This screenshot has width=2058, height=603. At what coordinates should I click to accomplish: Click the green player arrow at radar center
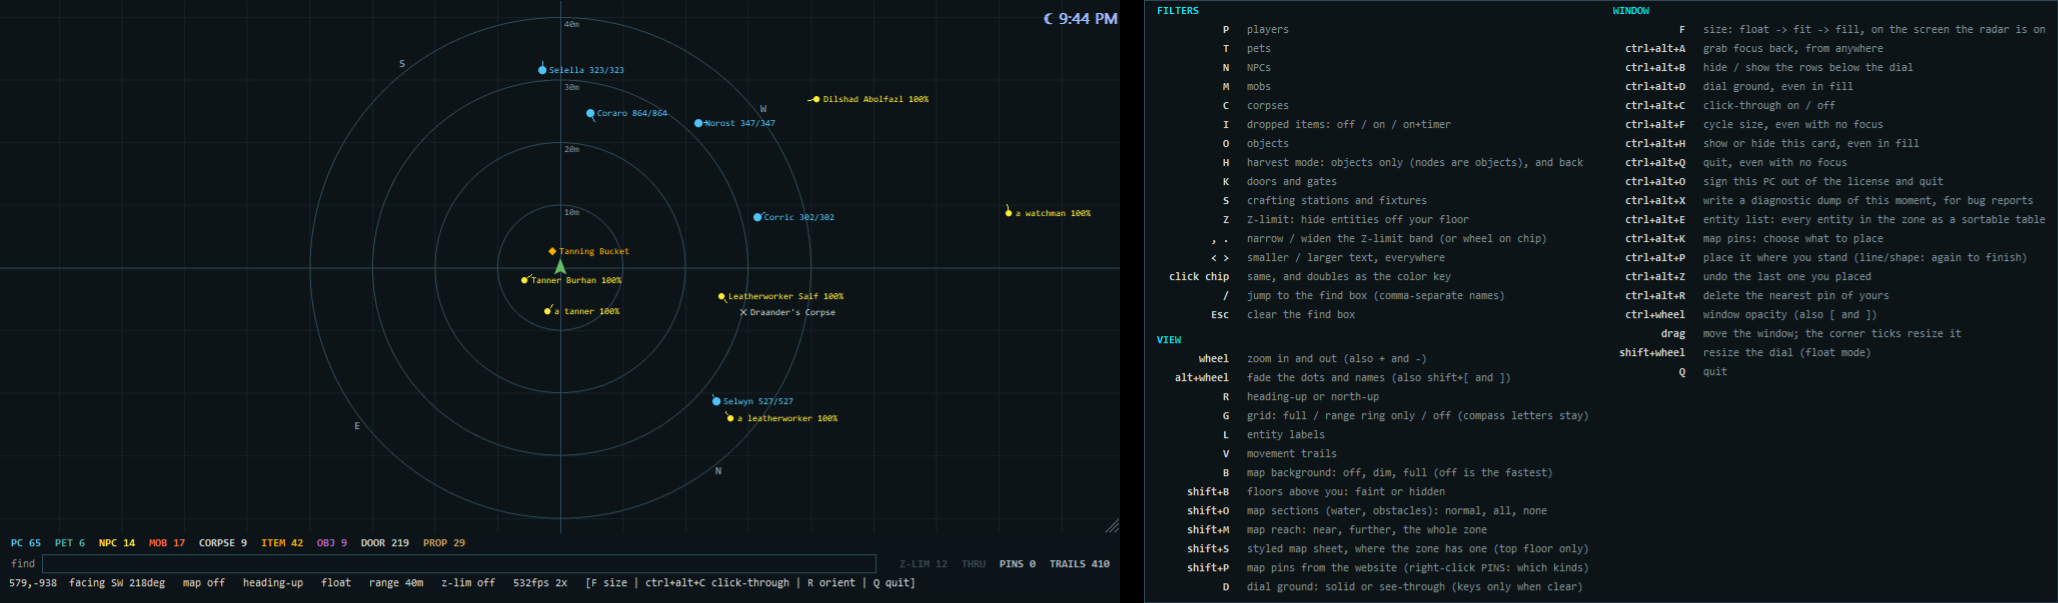point(560,267)
